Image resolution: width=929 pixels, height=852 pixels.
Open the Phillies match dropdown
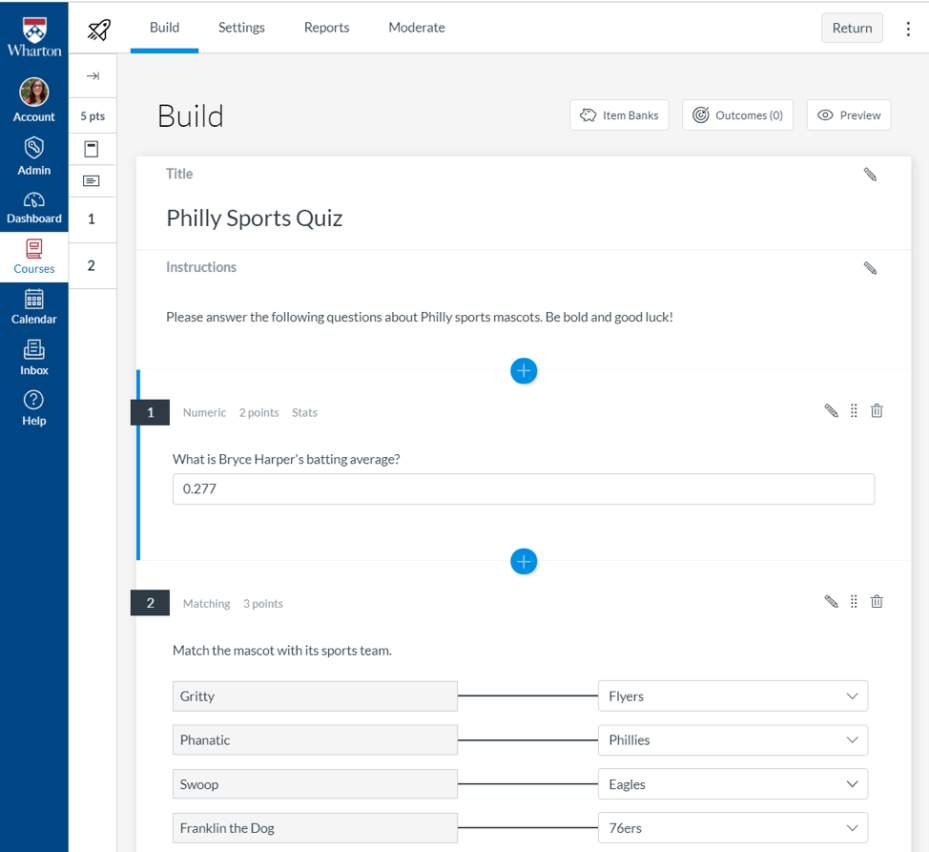point(733,740)
